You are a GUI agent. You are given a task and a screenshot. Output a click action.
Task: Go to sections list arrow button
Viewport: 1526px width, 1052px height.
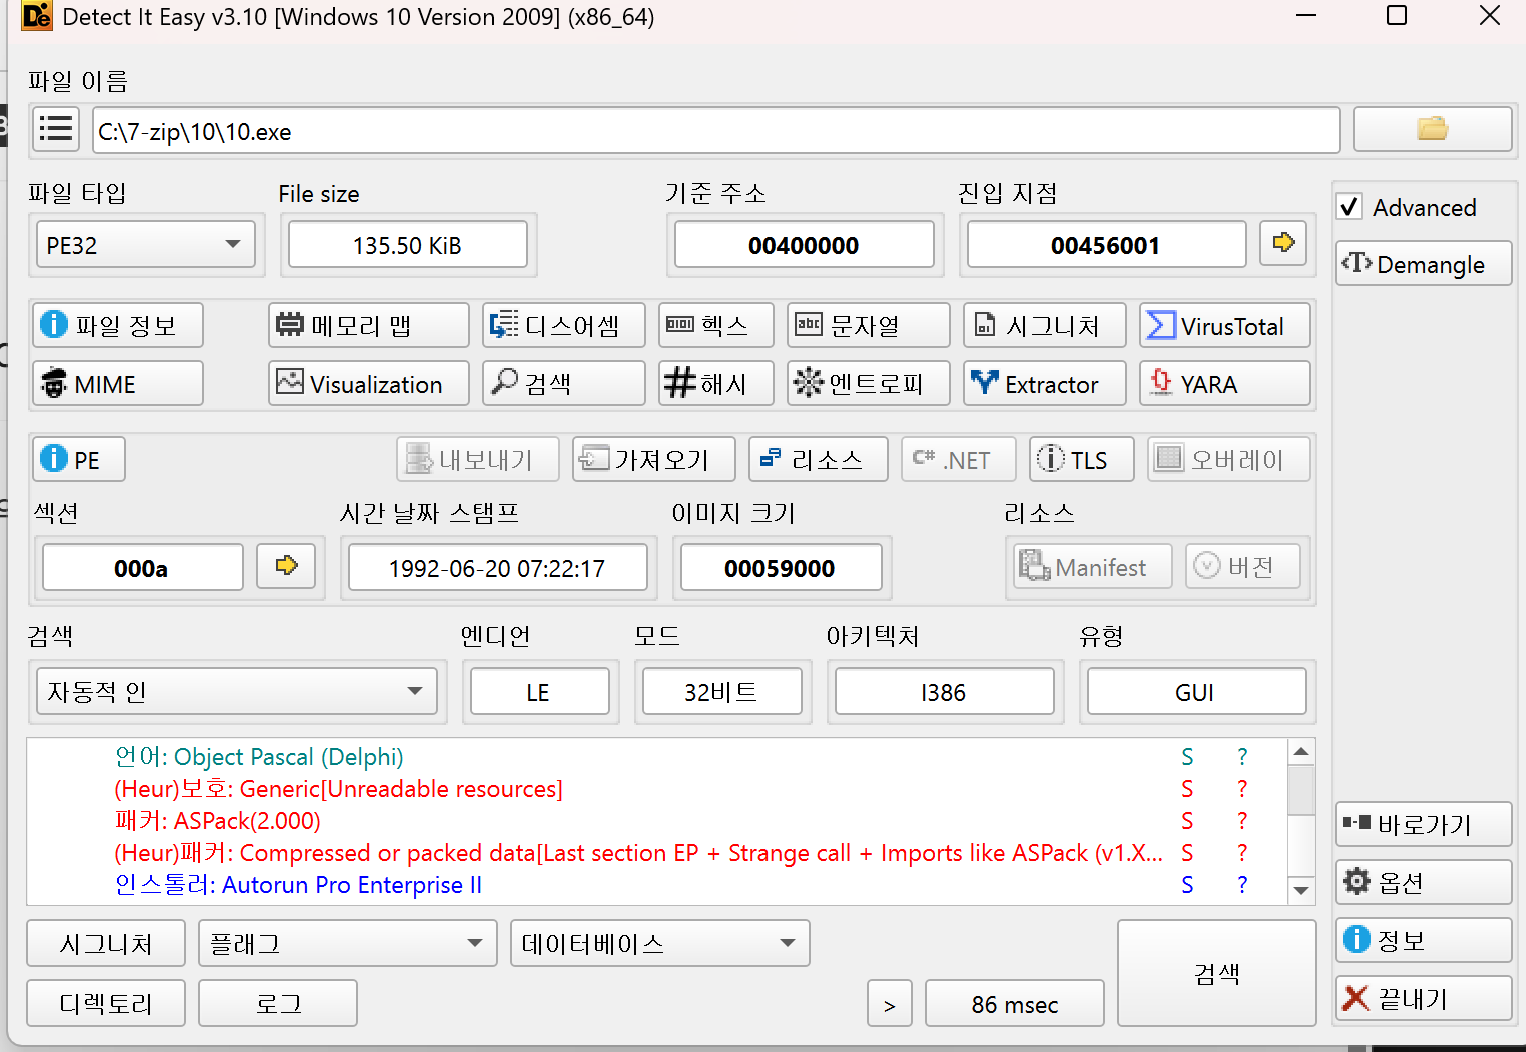coord(286,566)
